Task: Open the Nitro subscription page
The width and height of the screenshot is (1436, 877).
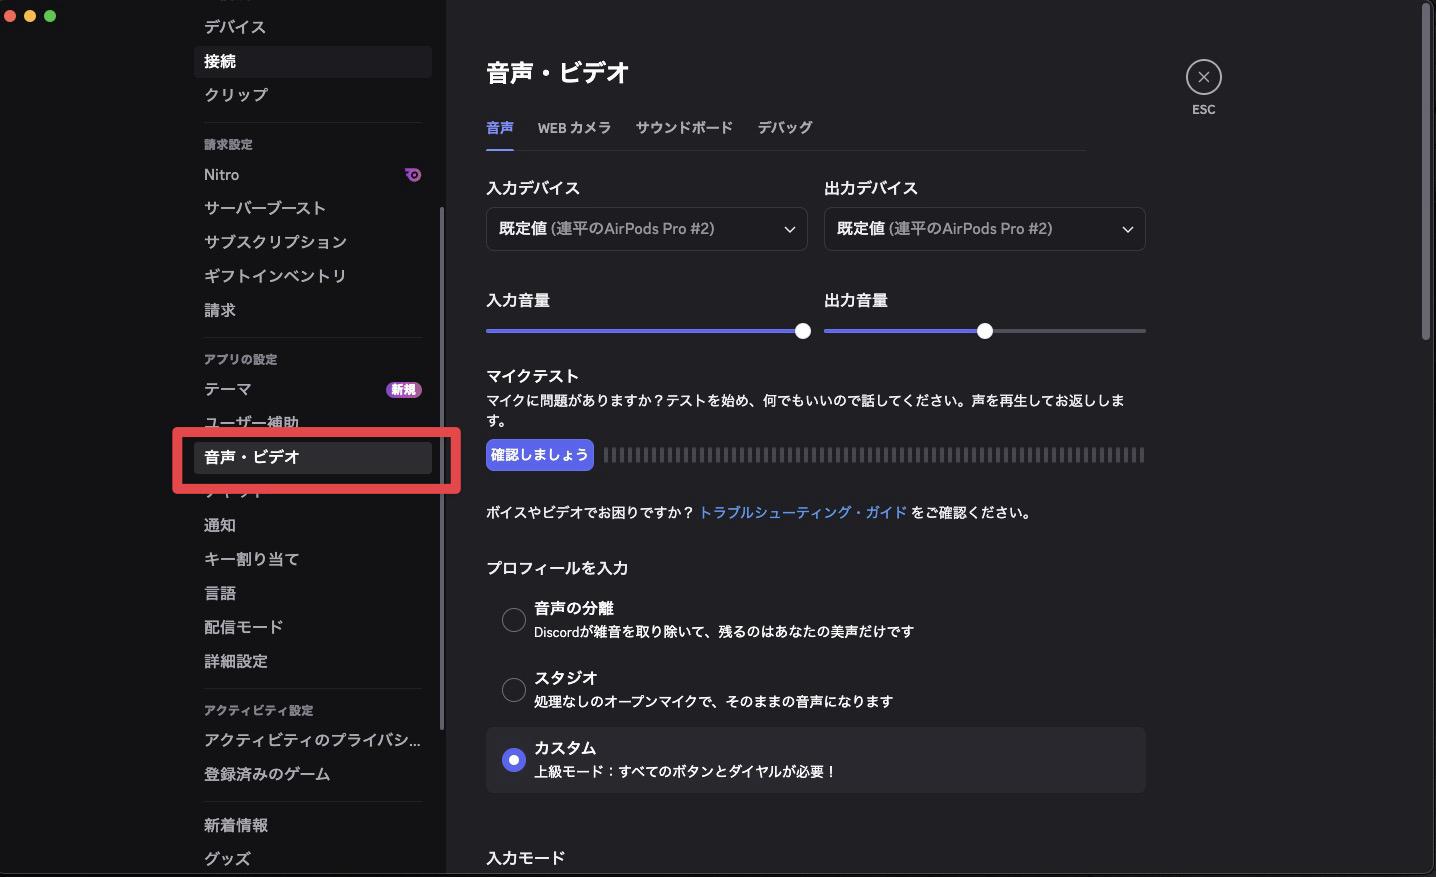Action: [x=220, y=174]
